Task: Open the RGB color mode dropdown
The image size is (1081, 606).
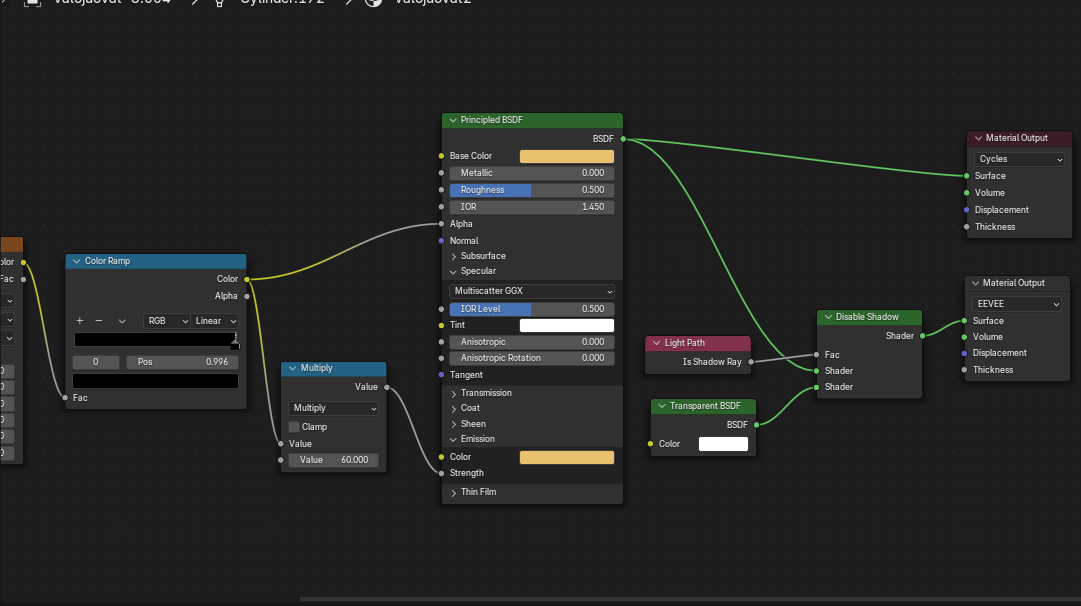Action: [x=166, y=321]
